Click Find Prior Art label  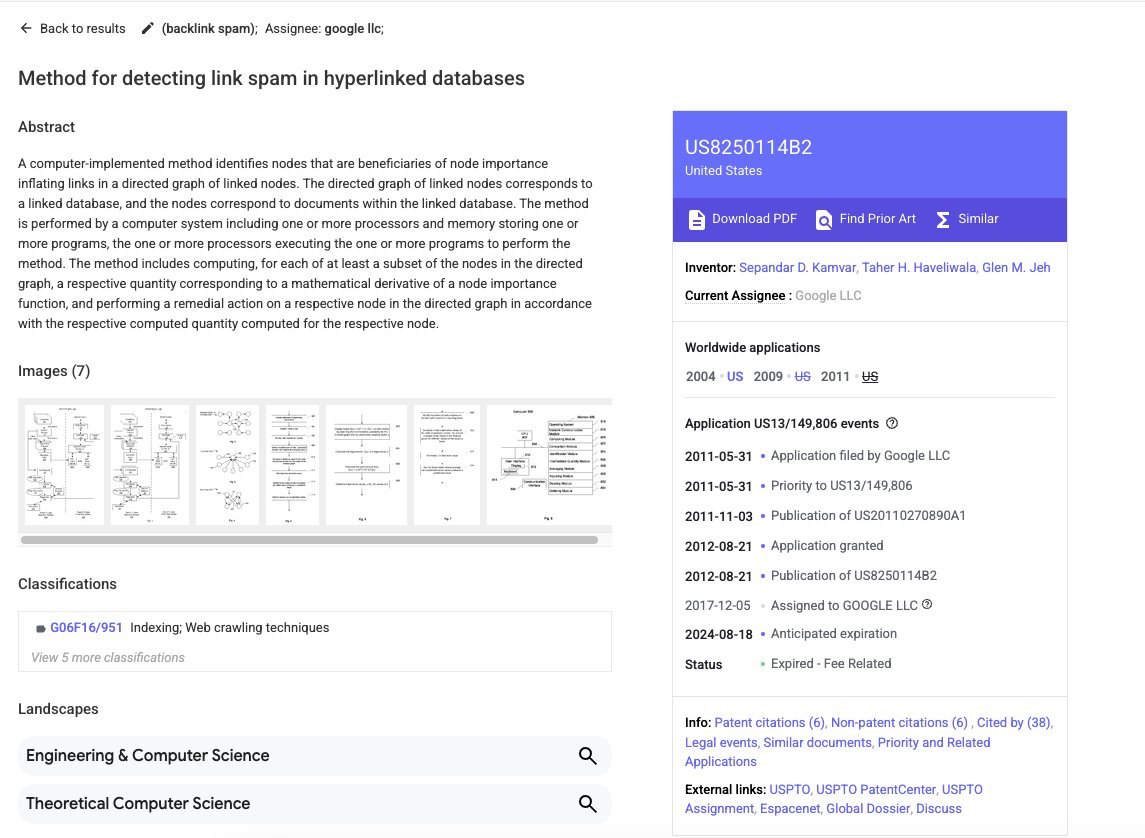pos(877,219)
